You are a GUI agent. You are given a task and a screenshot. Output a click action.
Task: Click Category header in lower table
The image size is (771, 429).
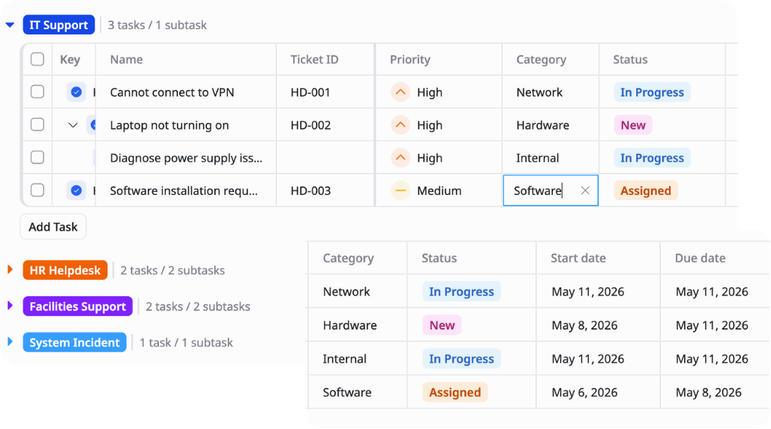(348, 258)
